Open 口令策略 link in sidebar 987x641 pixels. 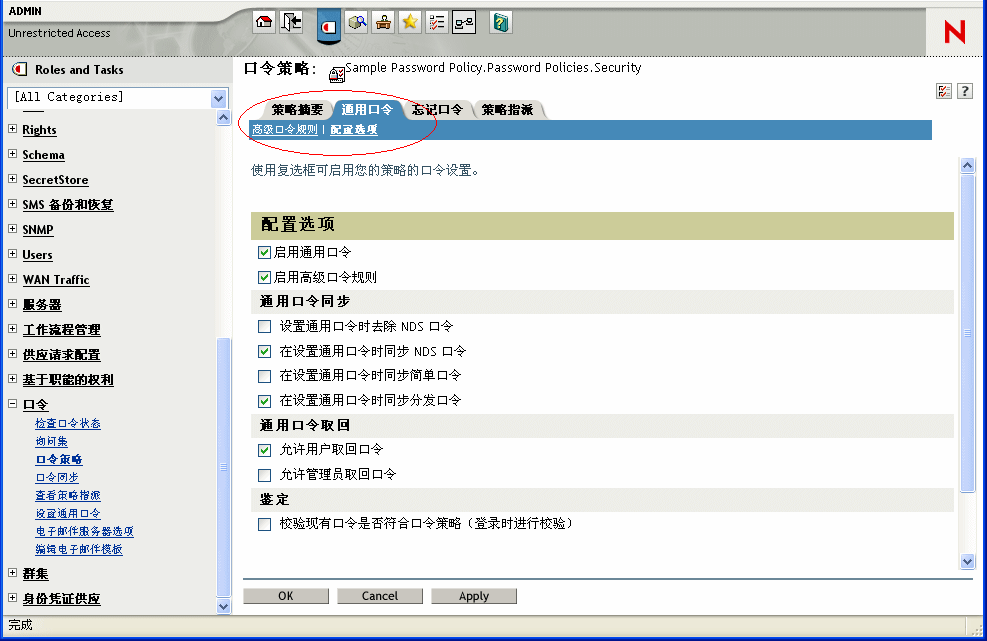[59, 460]
